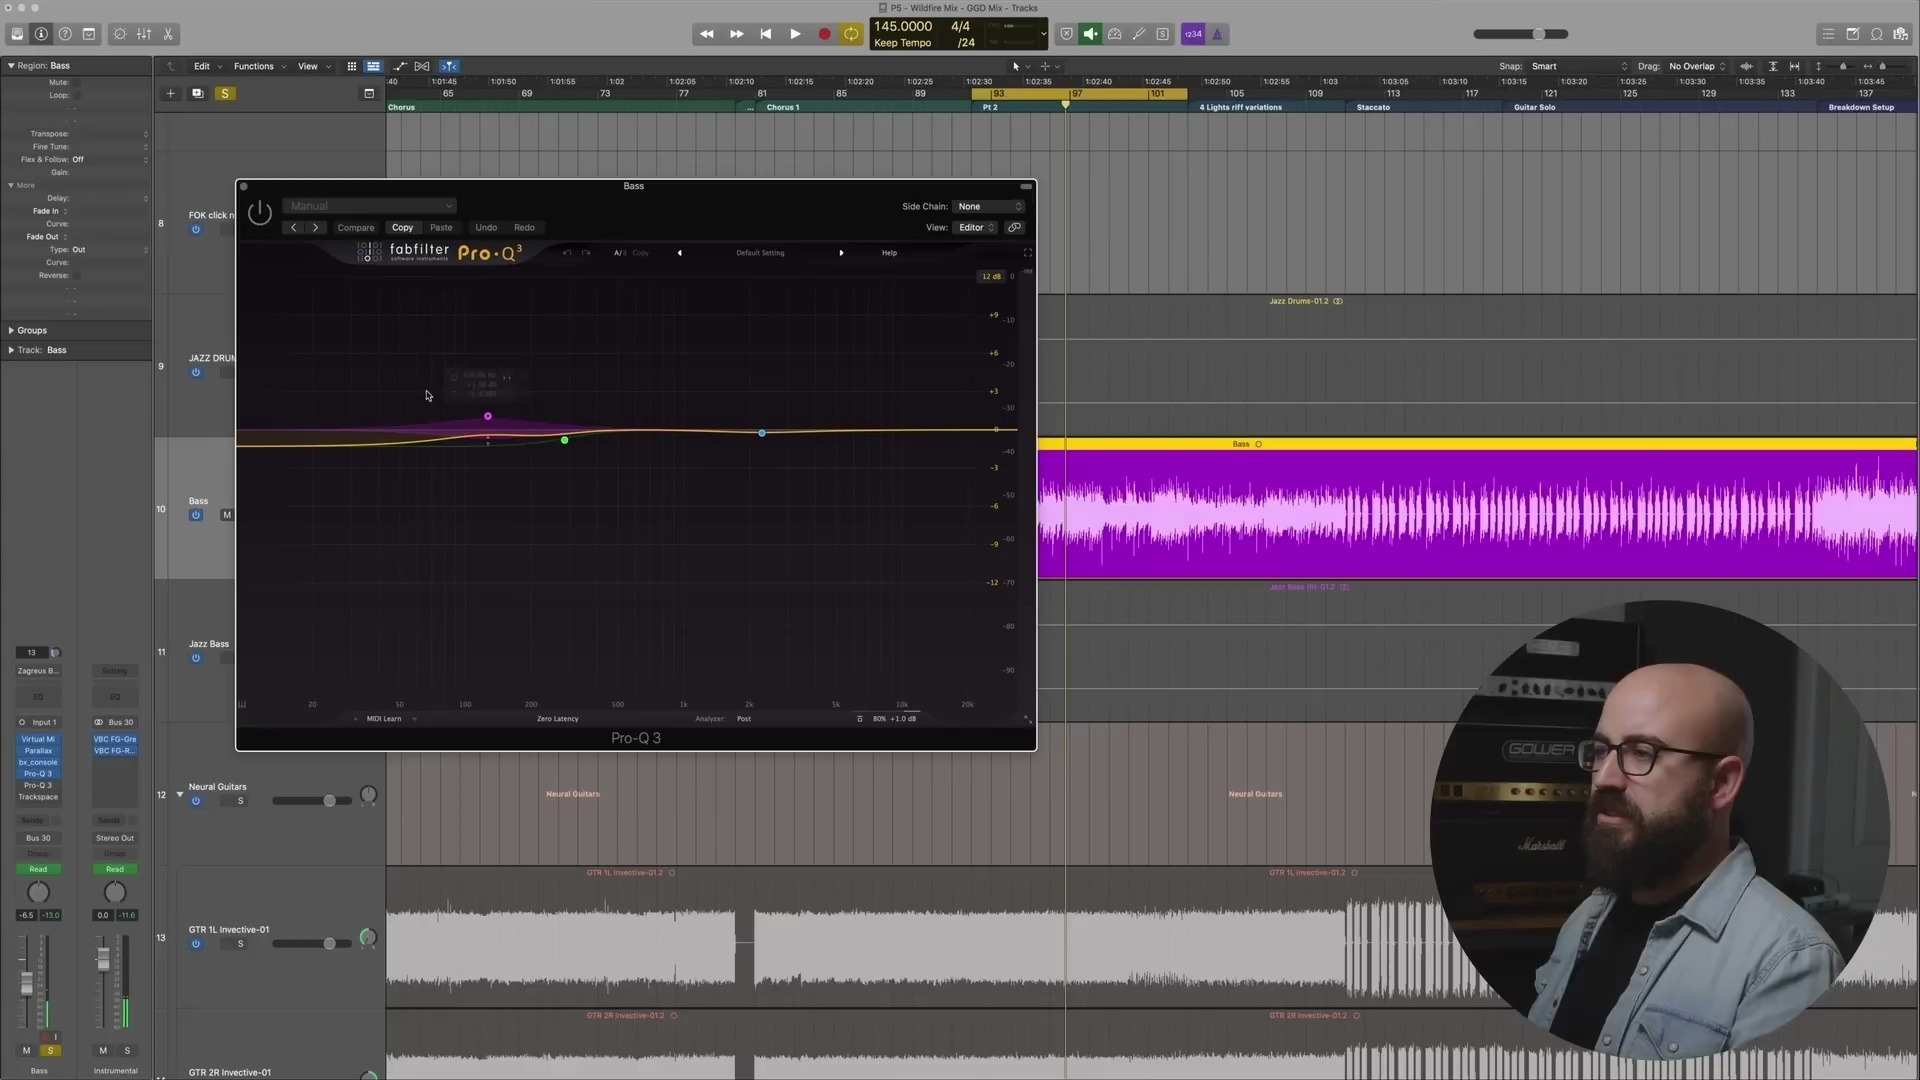Image resolution: width=1920 pixels, height=1080 pixels.
Task: Show automation curve icon
Action: click(400, 66)
